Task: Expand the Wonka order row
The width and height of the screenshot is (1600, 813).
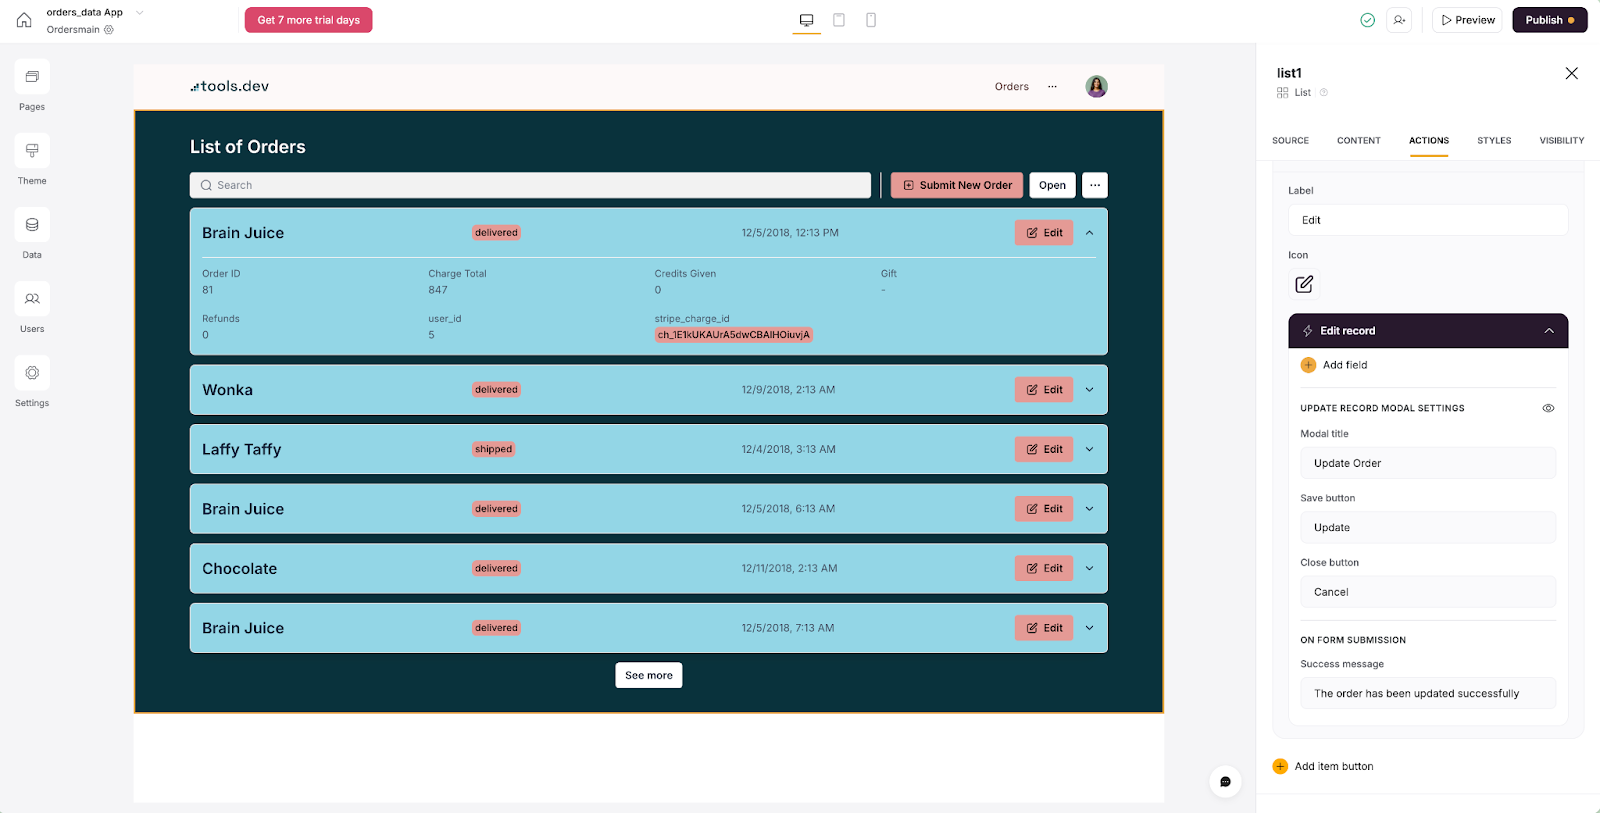Action: click(1090, 390)
